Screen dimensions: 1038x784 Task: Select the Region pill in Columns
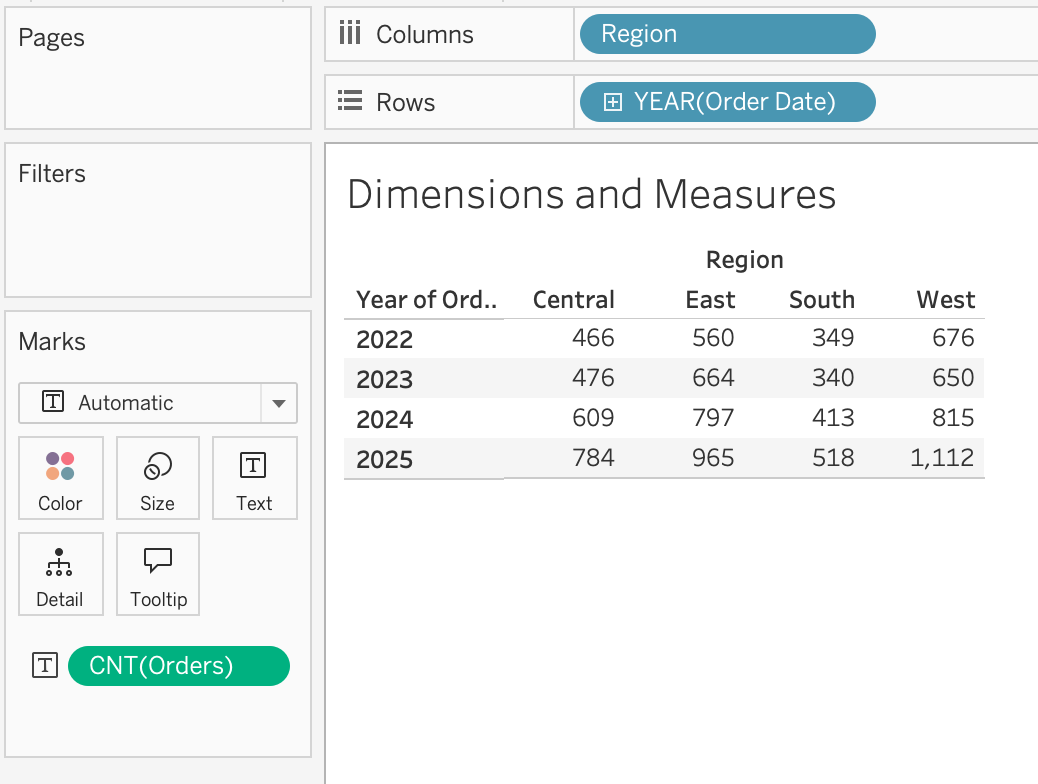pyautogui.click(x=728, y=34)
